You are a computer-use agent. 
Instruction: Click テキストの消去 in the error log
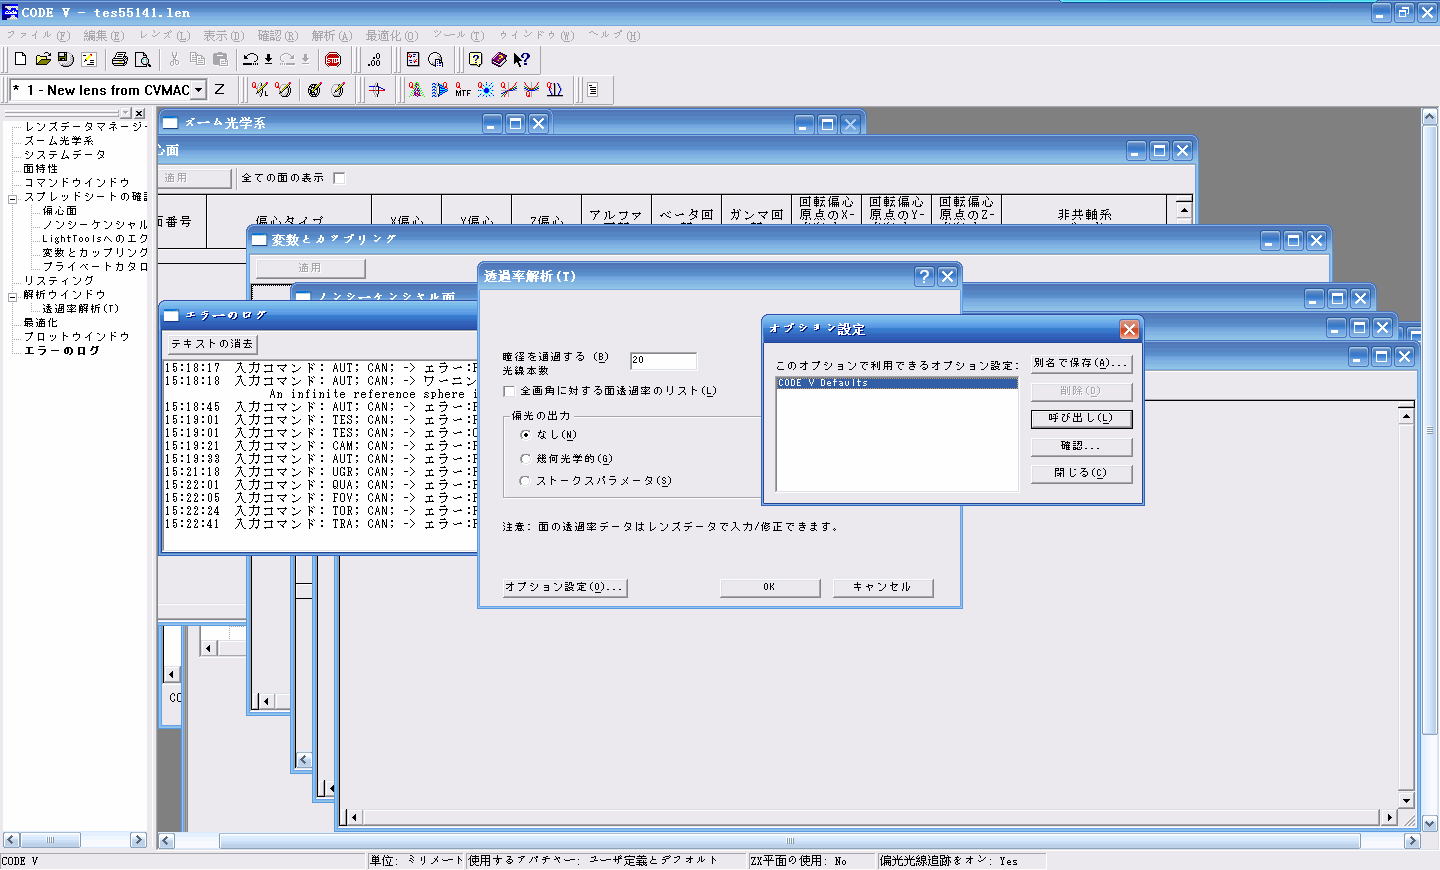(x=212, y=344)
